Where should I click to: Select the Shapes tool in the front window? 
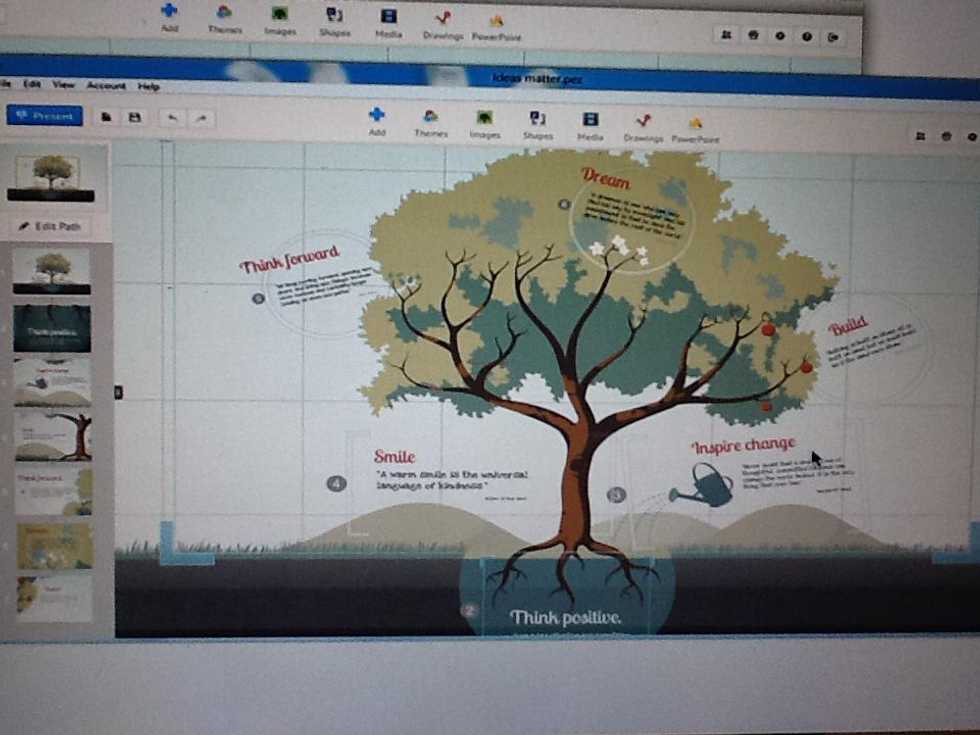(x=537, y=124)
